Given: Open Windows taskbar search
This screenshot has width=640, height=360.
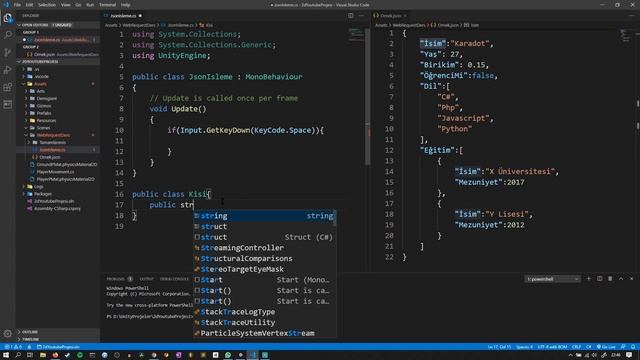Looking at the screenshot, I should [x=18, y=355].
